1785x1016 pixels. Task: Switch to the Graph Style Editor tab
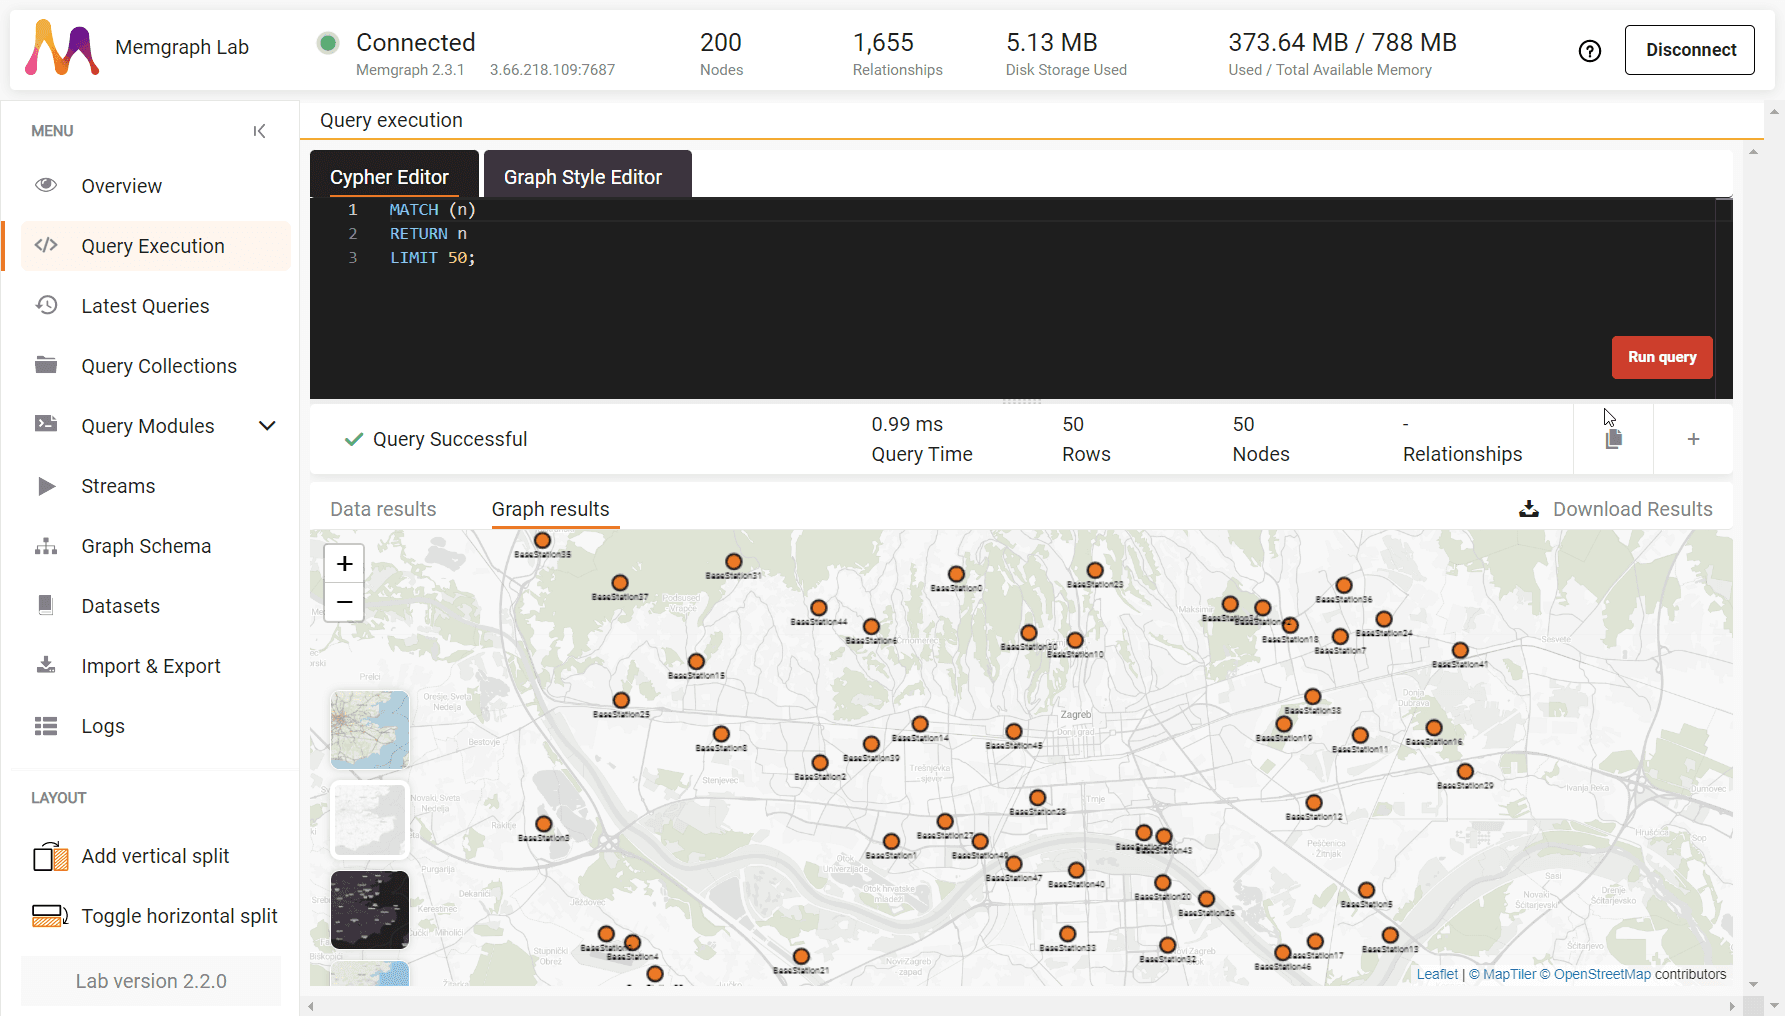pyautogui.click(x=583, y=176)
